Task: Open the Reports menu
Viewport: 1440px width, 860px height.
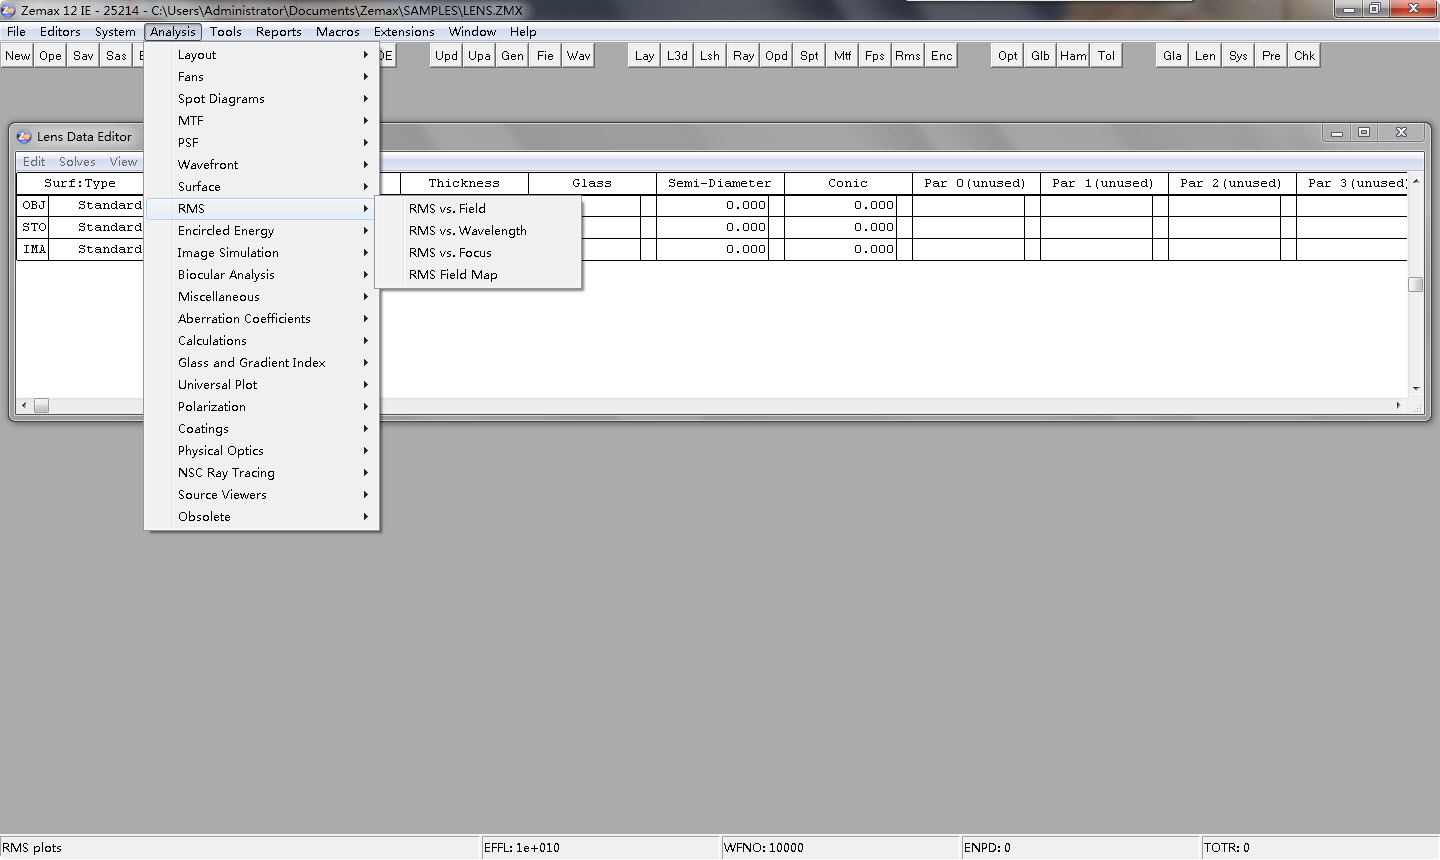Action: coord(279,32)
